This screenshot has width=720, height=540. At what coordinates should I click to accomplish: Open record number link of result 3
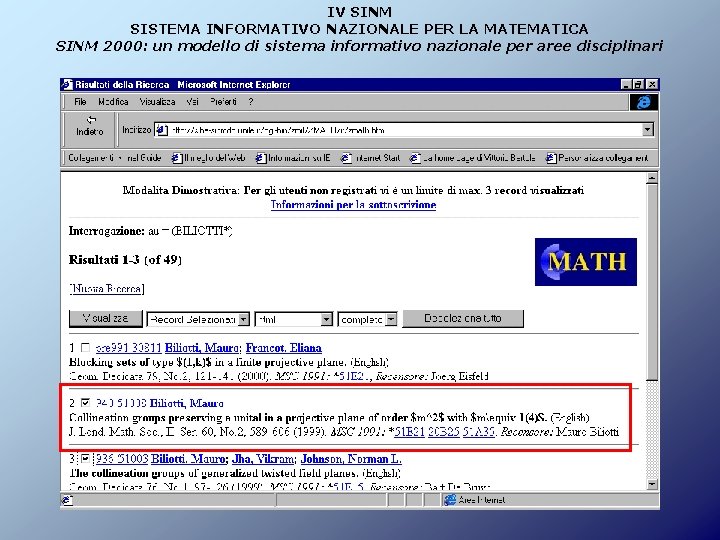point(122,459)
